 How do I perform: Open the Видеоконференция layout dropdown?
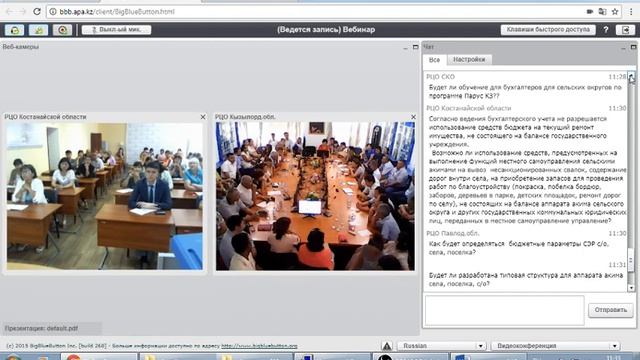click(x=555, y=346)
